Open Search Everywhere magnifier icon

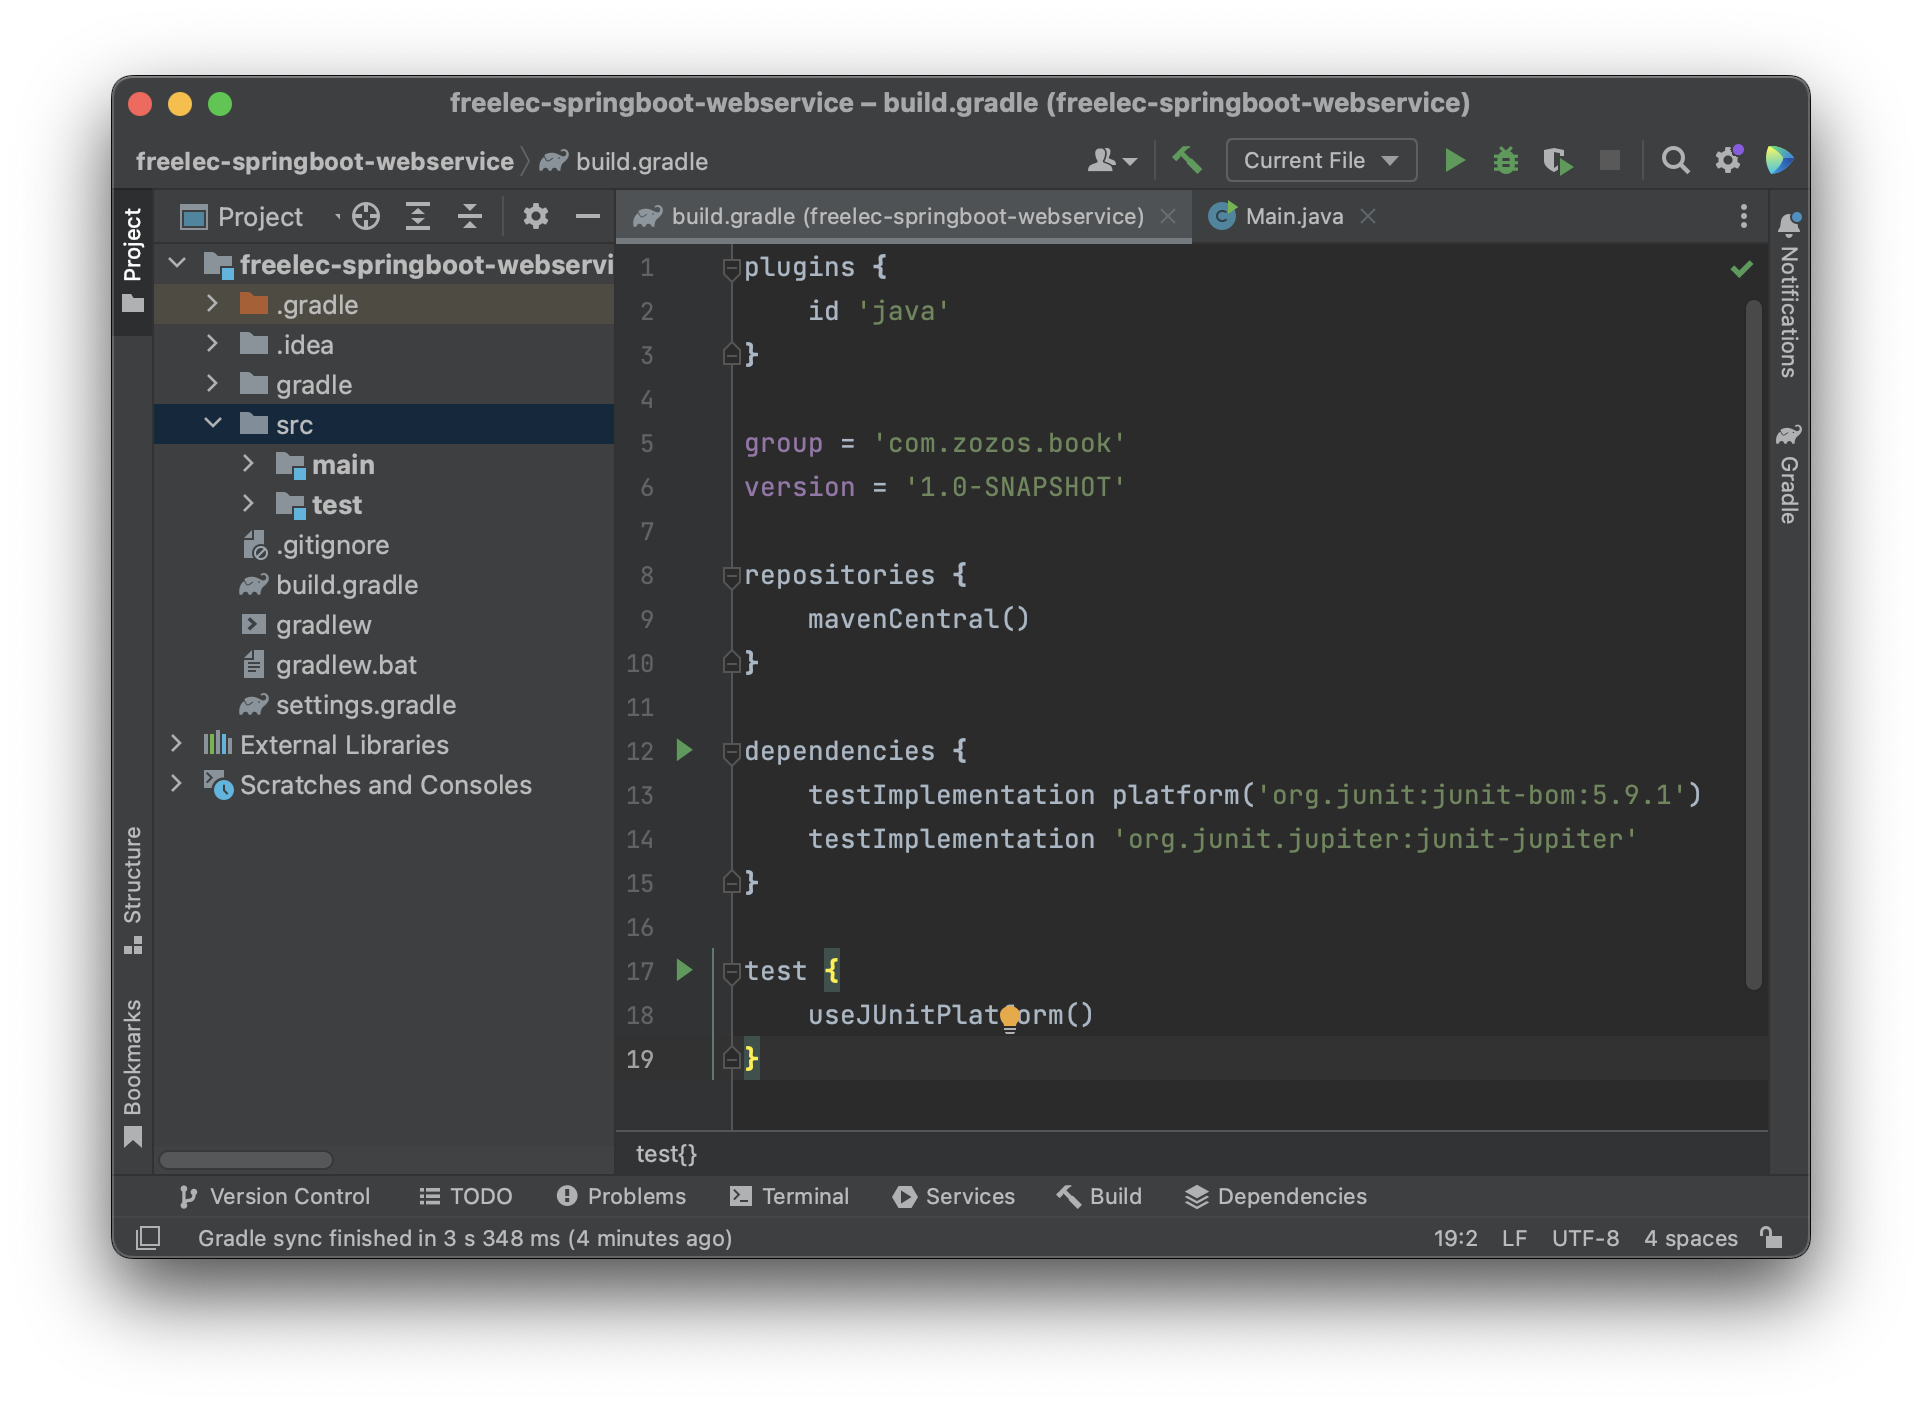coord(1675,160)
